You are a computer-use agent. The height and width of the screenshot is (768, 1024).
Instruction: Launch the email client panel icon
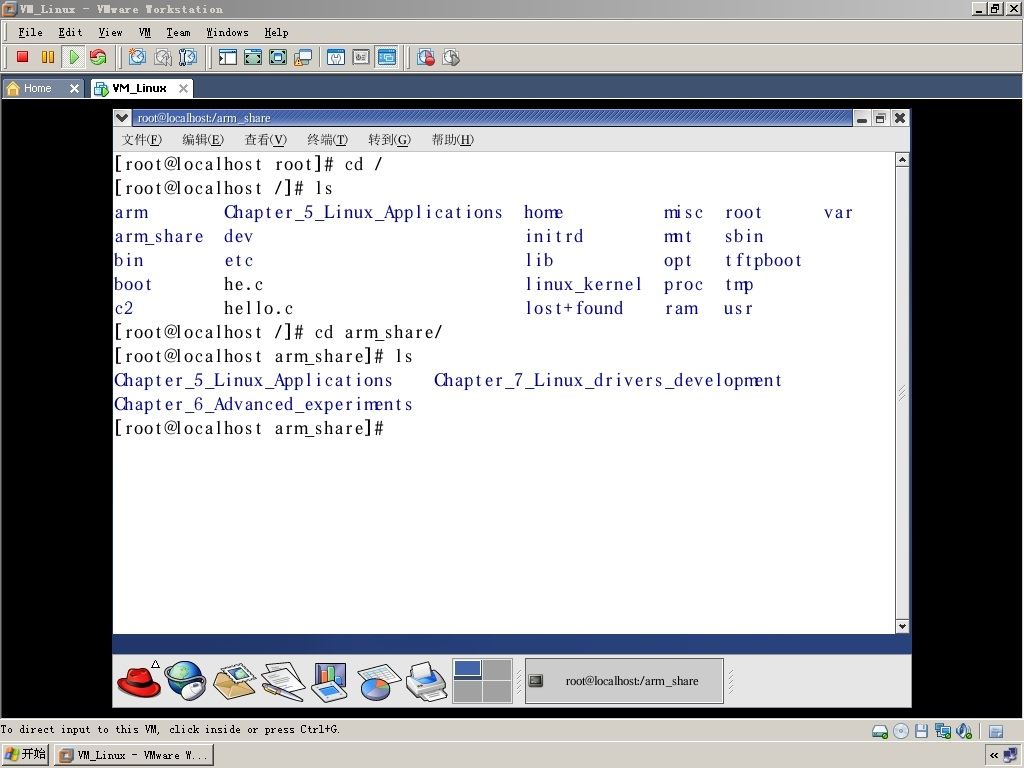pyautogui.click(x=234, y=681)
